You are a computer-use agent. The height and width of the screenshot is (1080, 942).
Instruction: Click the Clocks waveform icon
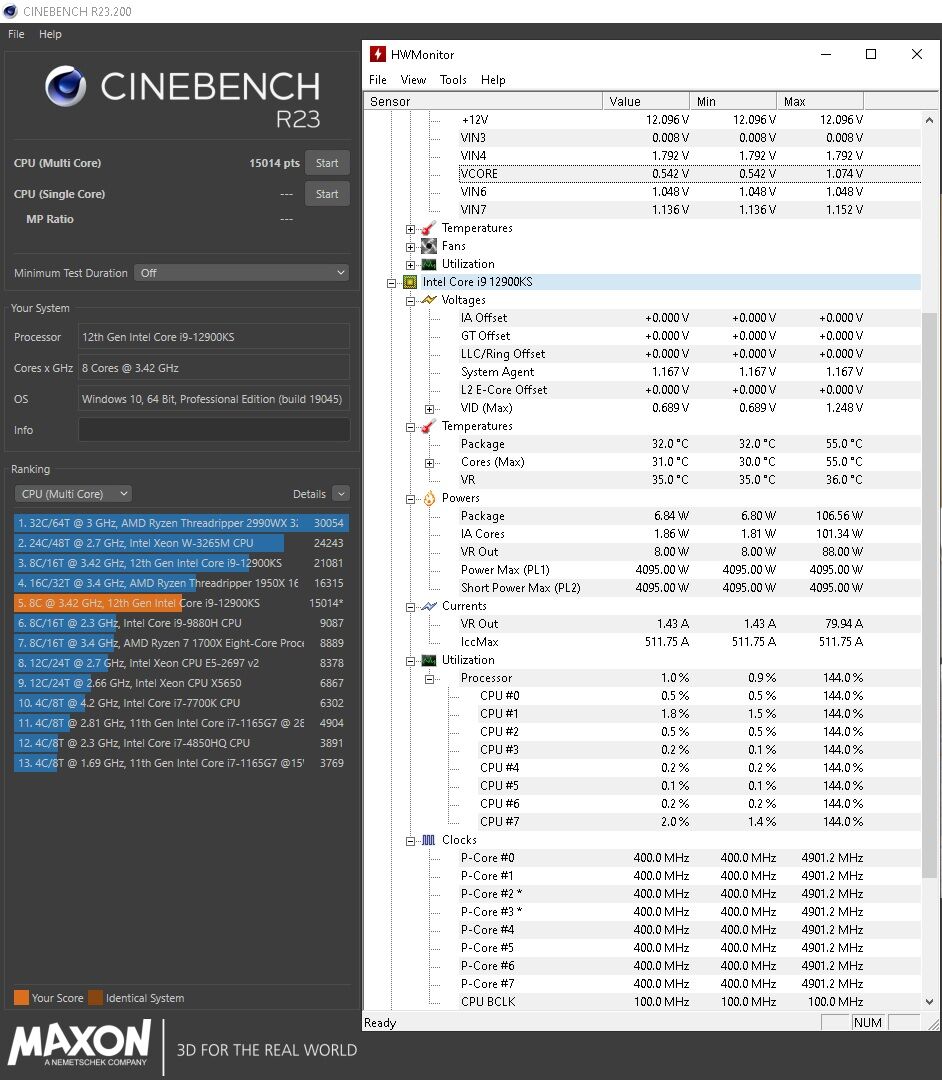(429, 840)
